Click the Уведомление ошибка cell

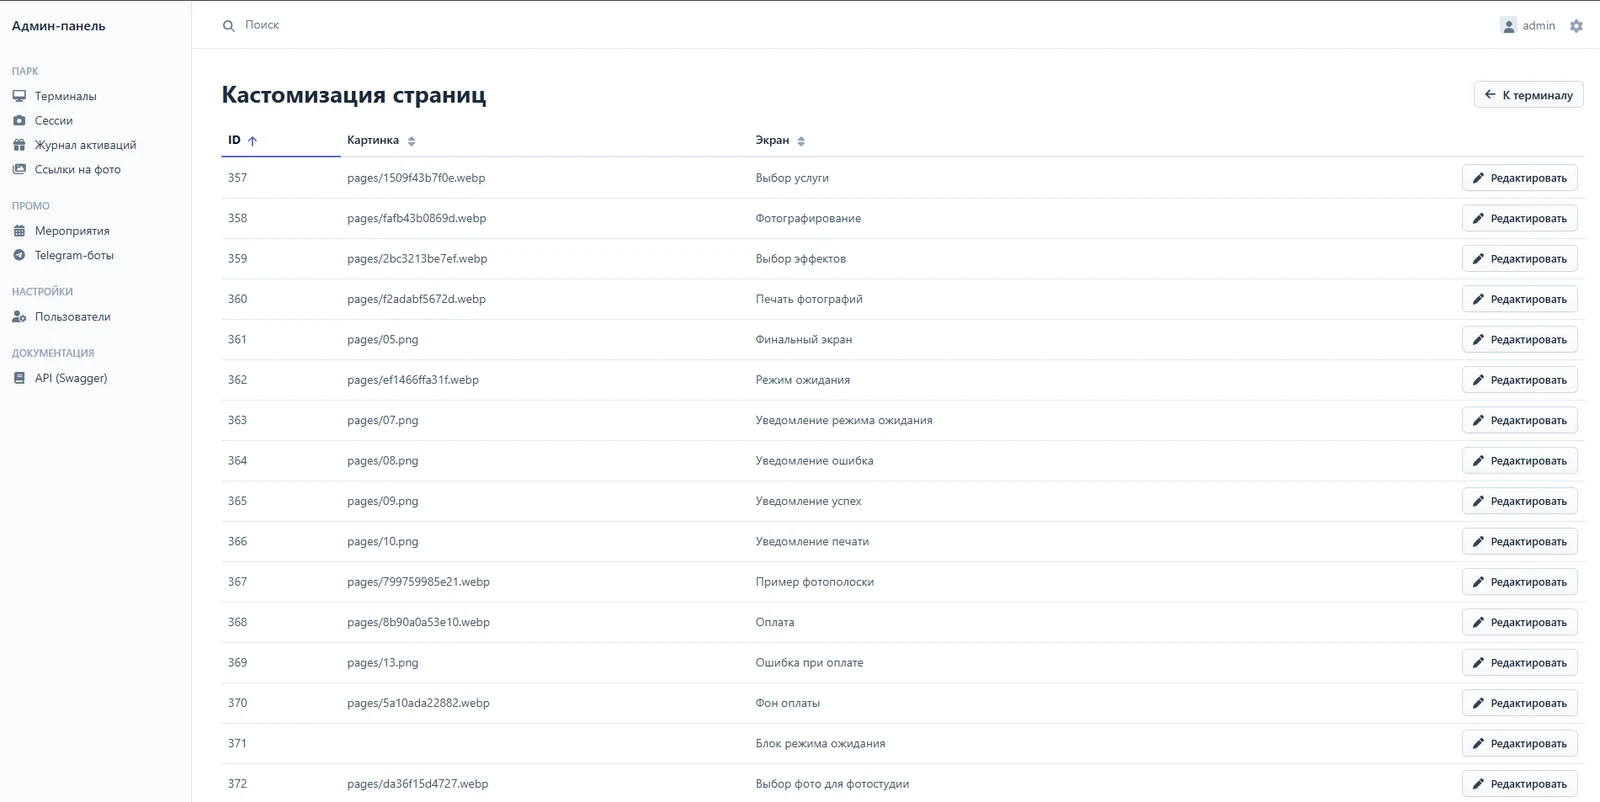pyautogui.click(x=814, y=461)
